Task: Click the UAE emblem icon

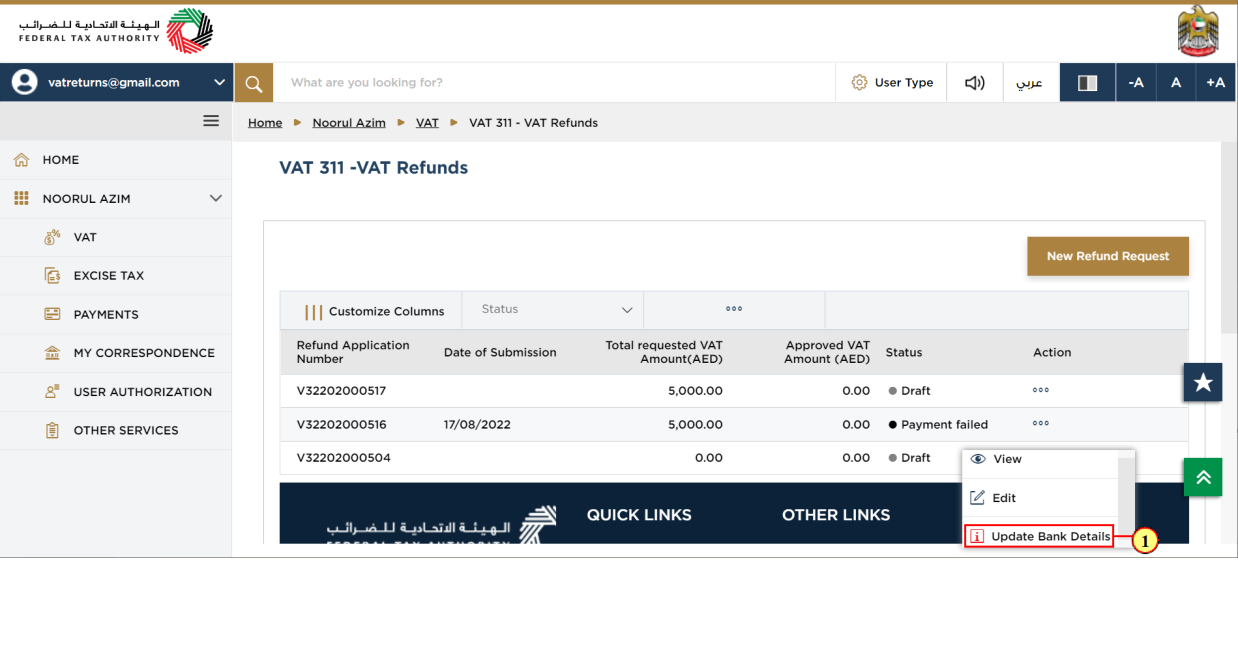Action: 1198,30
